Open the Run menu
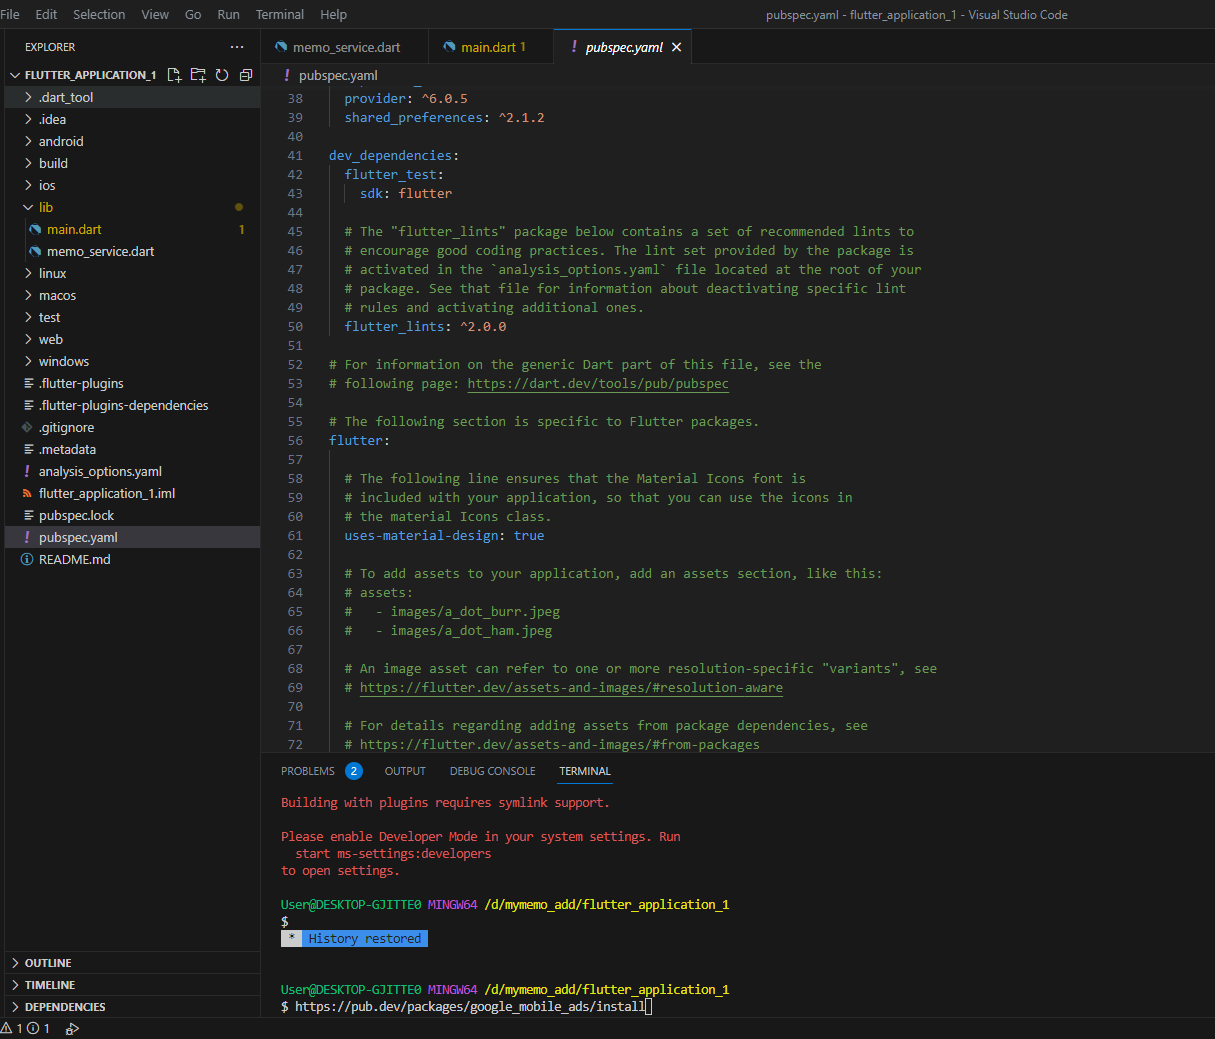Image resolution: width=1215 pixels, height=1039 pixels. click(228, 14)
